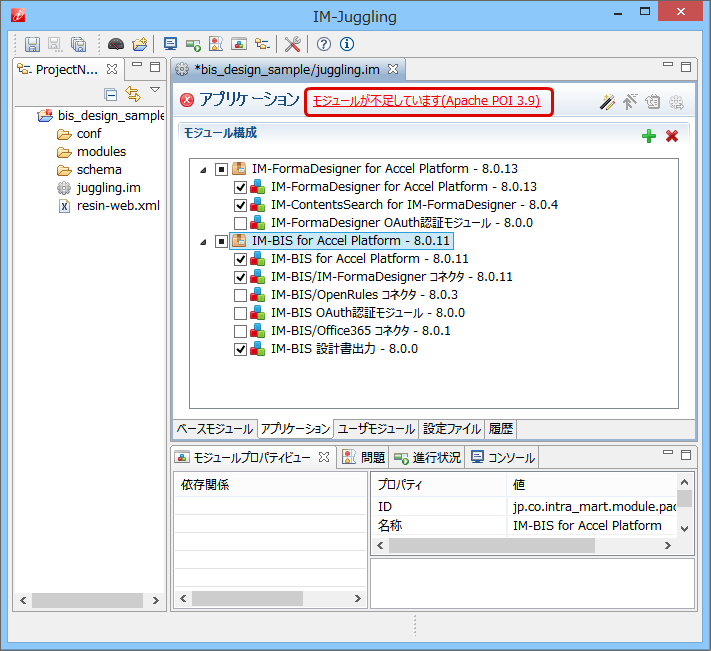Image resolution: width=711 pixels, height=651 pixels.
Task: Uncheck IM-FormaDesigner for Accel Platform child module
Action: (x=240, y=187)
